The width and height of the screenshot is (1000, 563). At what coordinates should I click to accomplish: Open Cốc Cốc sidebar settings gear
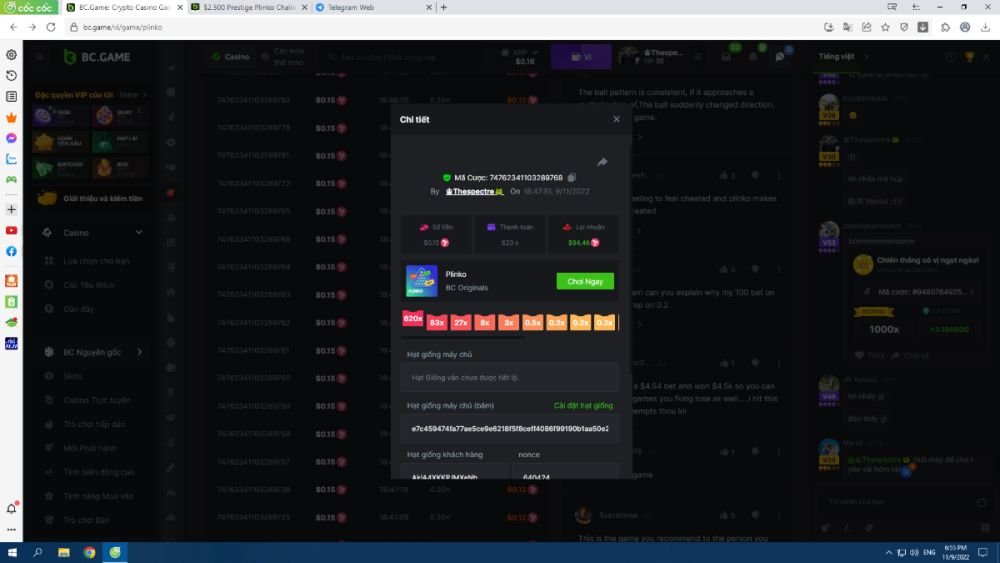tap(11, 55)
